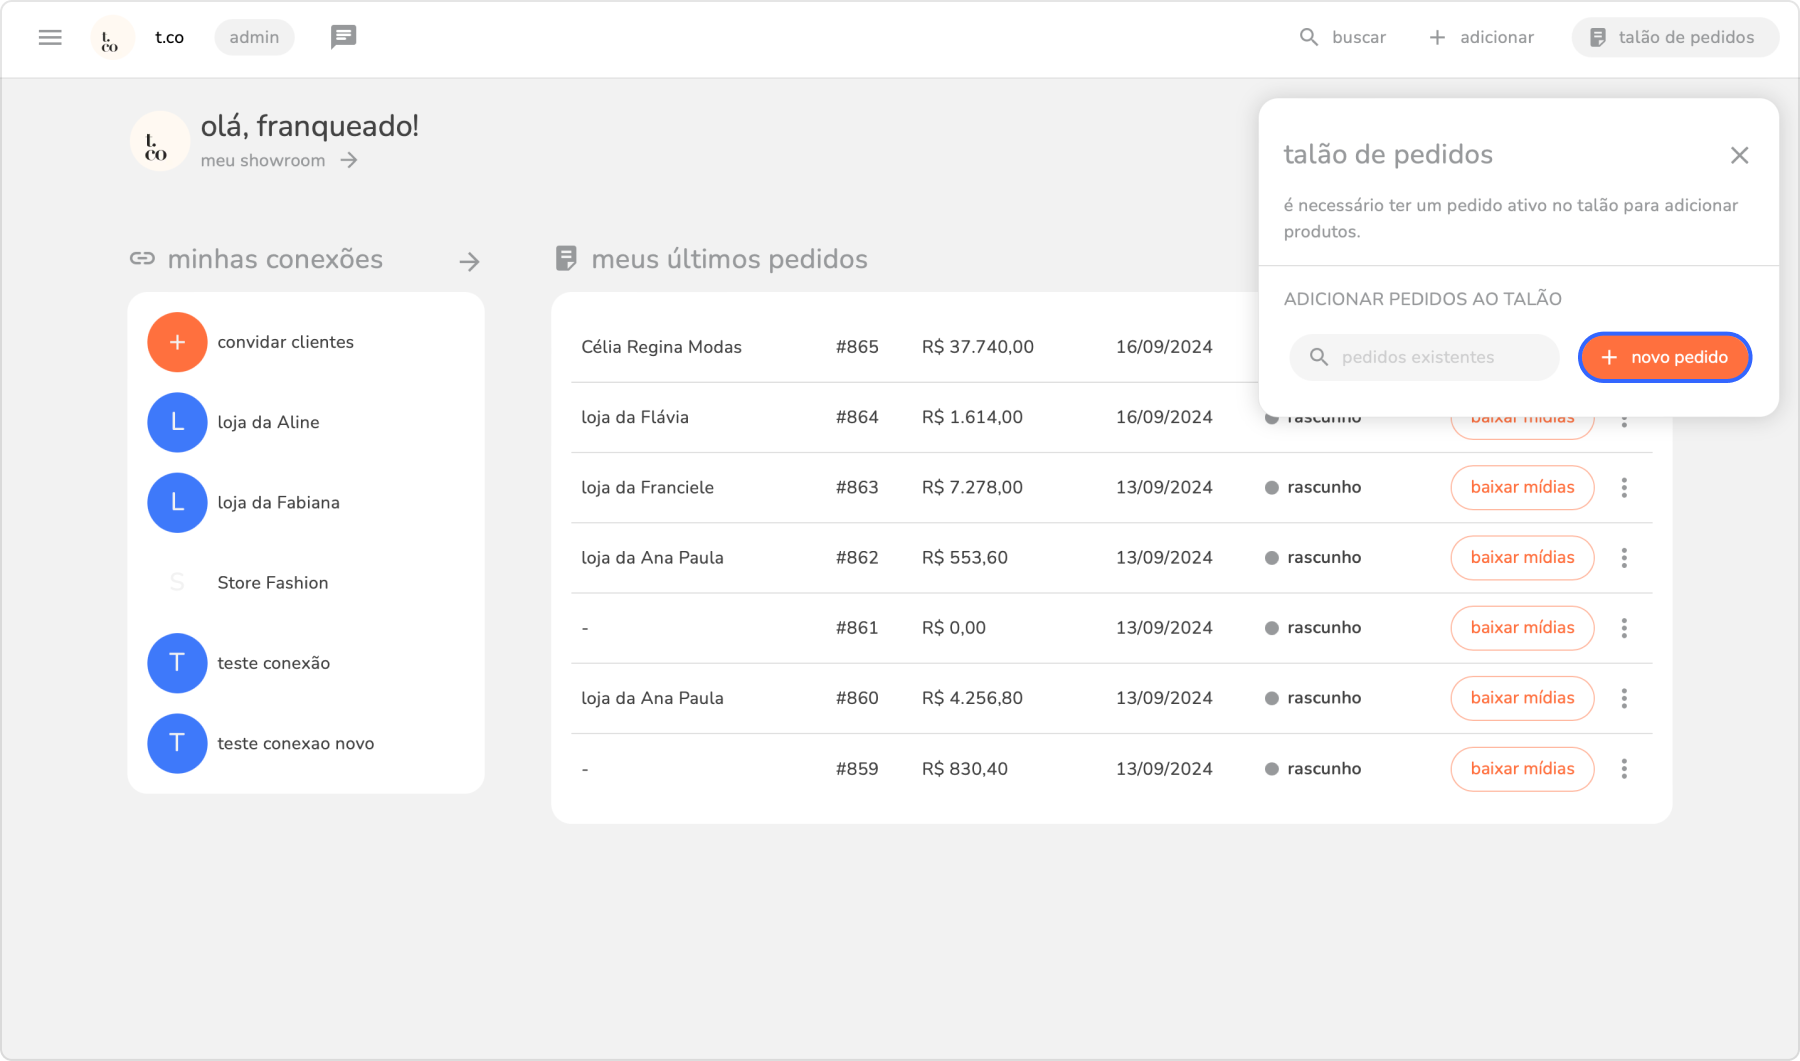
Task: Open more options for order #863
Action: click(x=1624, y=488)
